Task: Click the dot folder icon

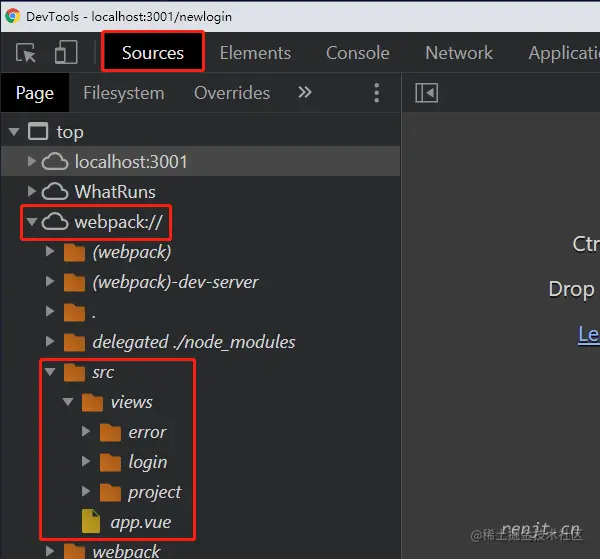Action: 74,312
